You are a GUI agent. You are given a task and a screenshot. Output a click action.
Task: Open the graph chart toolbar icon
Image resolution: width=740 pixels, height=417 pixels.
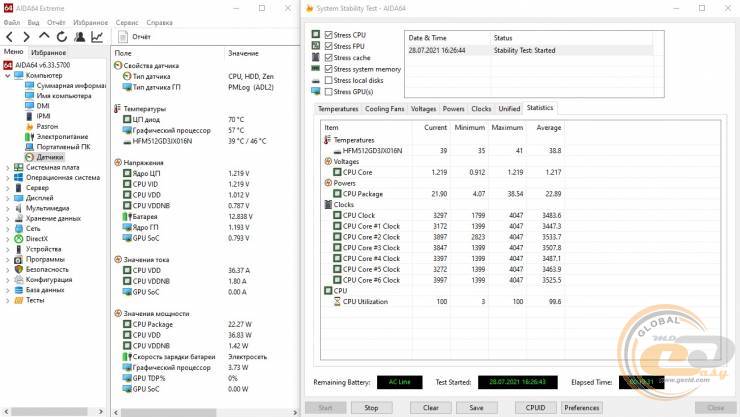(97, 37)
